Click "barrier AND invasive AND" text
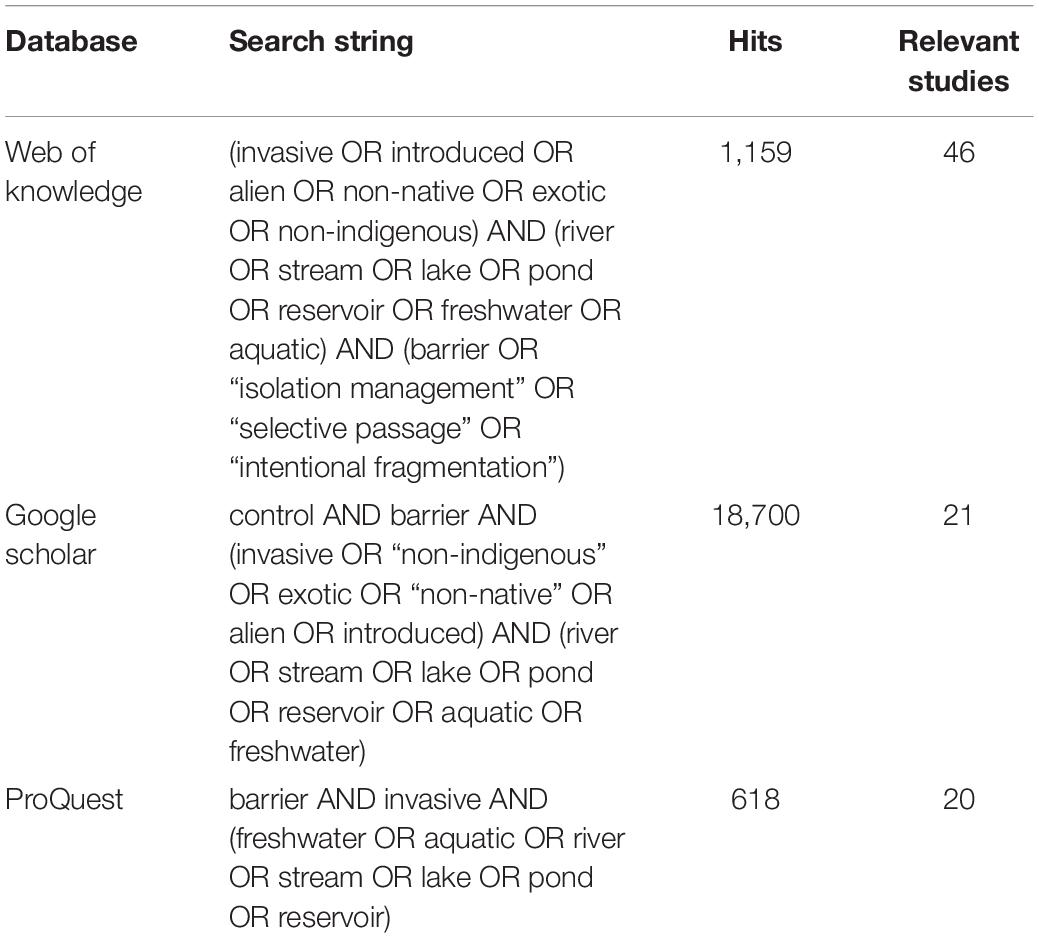This screenshot has width=1039, height=938. (x=388, y=799)
